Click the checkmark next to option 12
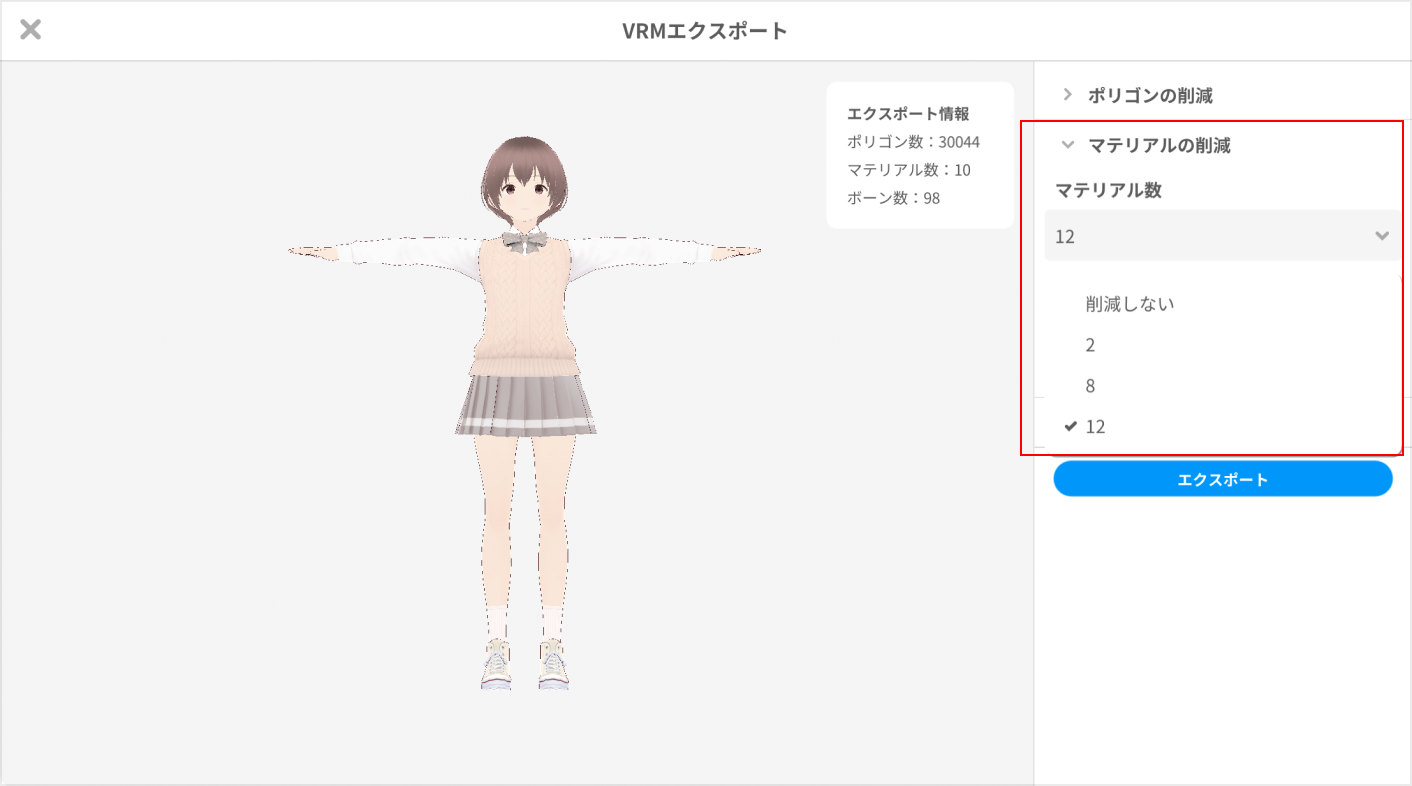Viewport: 1412px width, 786px height. (x=1071, y=426)
